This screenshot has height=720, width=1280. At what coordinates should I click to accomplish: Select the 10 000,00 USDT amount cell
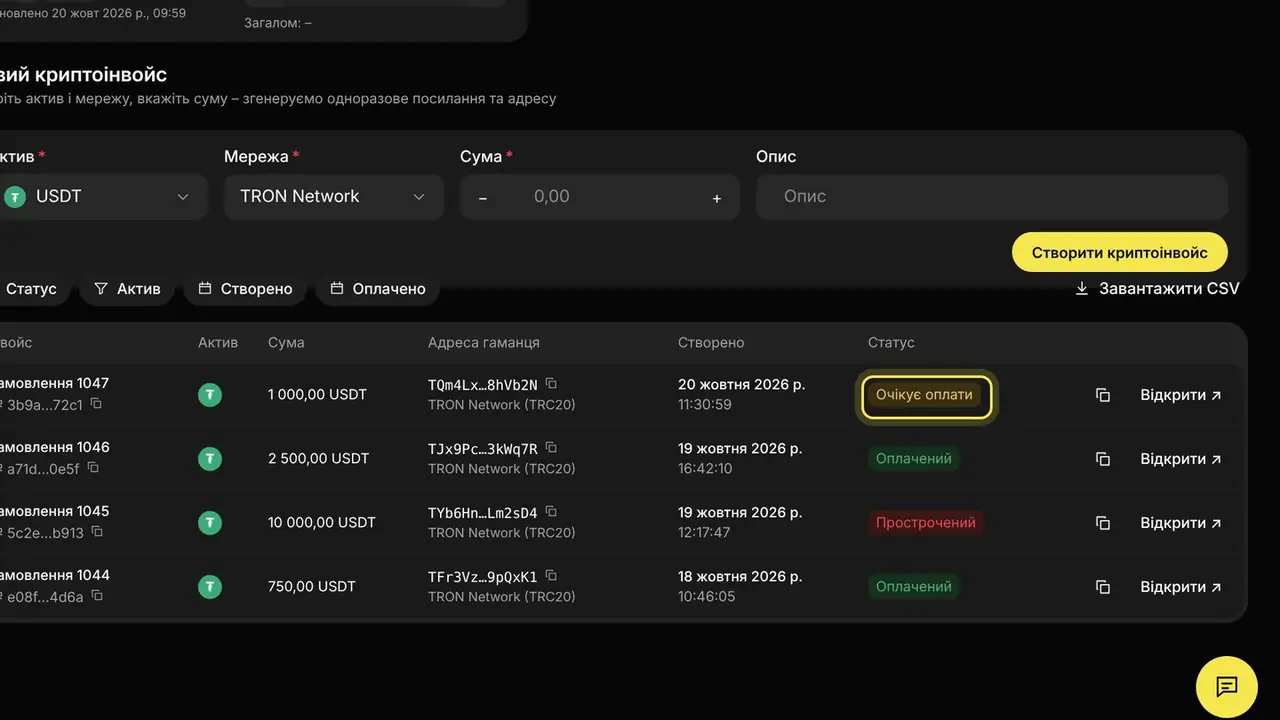pos(322,523)
